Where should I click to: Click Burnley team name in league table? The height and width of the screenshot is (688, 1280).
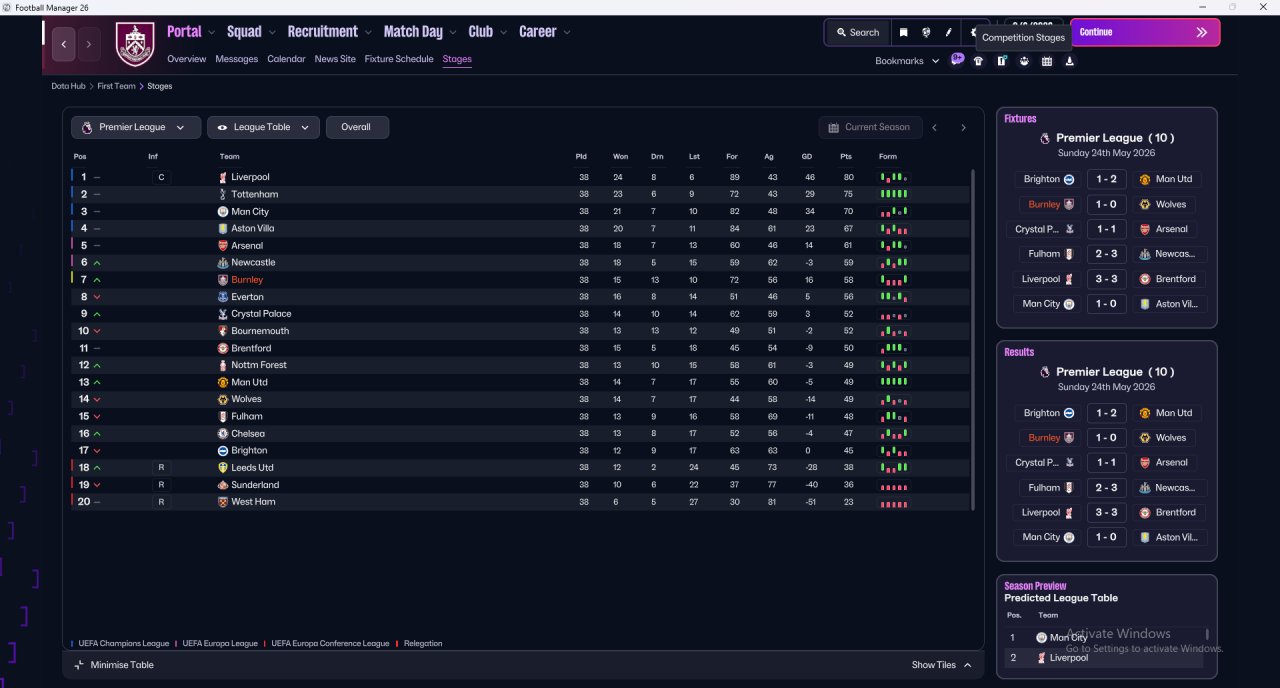tap(247, 280)
